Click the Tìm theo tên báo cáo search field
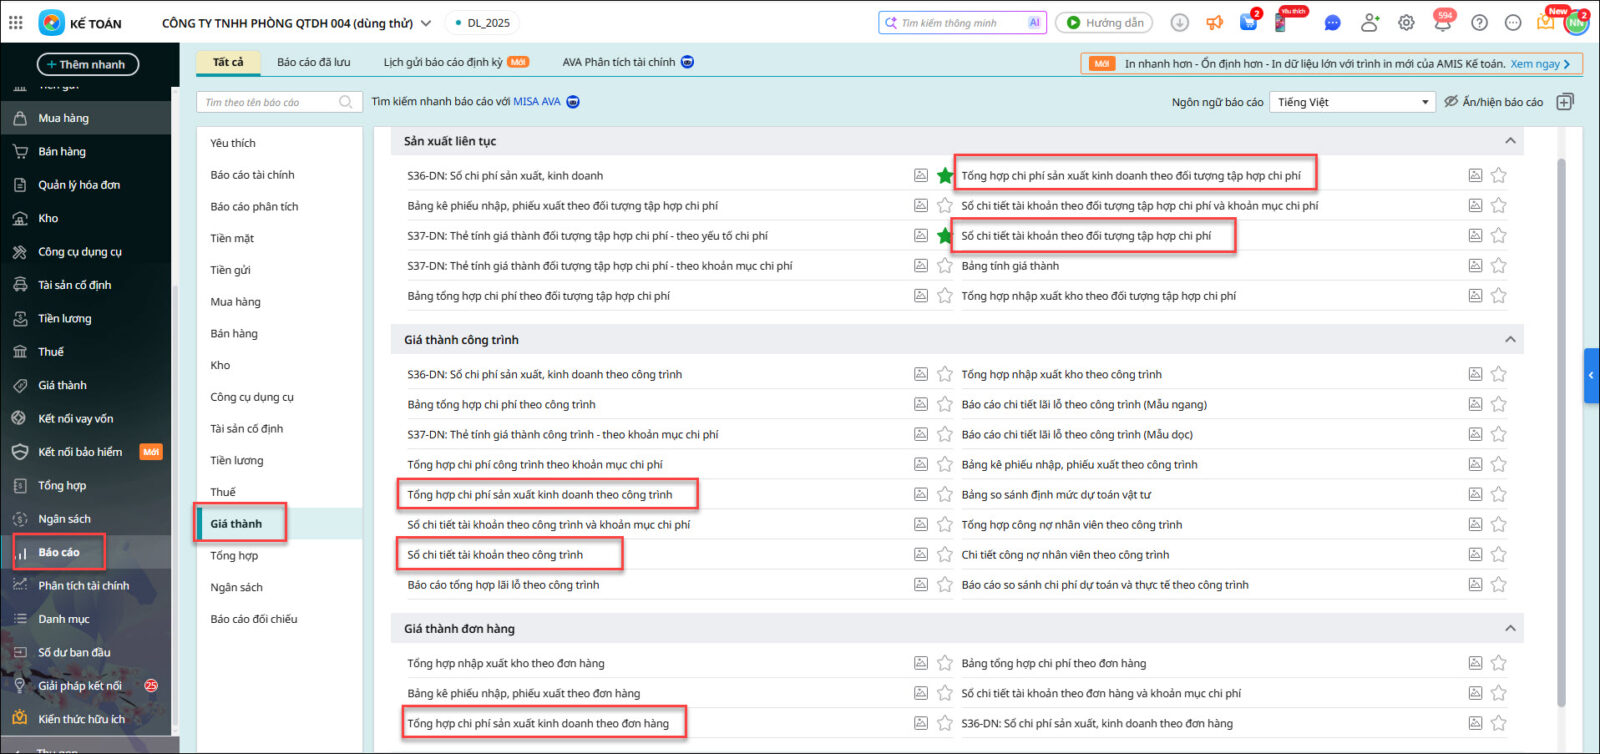This screenshot has height=754, width=1600. [270, 102]
